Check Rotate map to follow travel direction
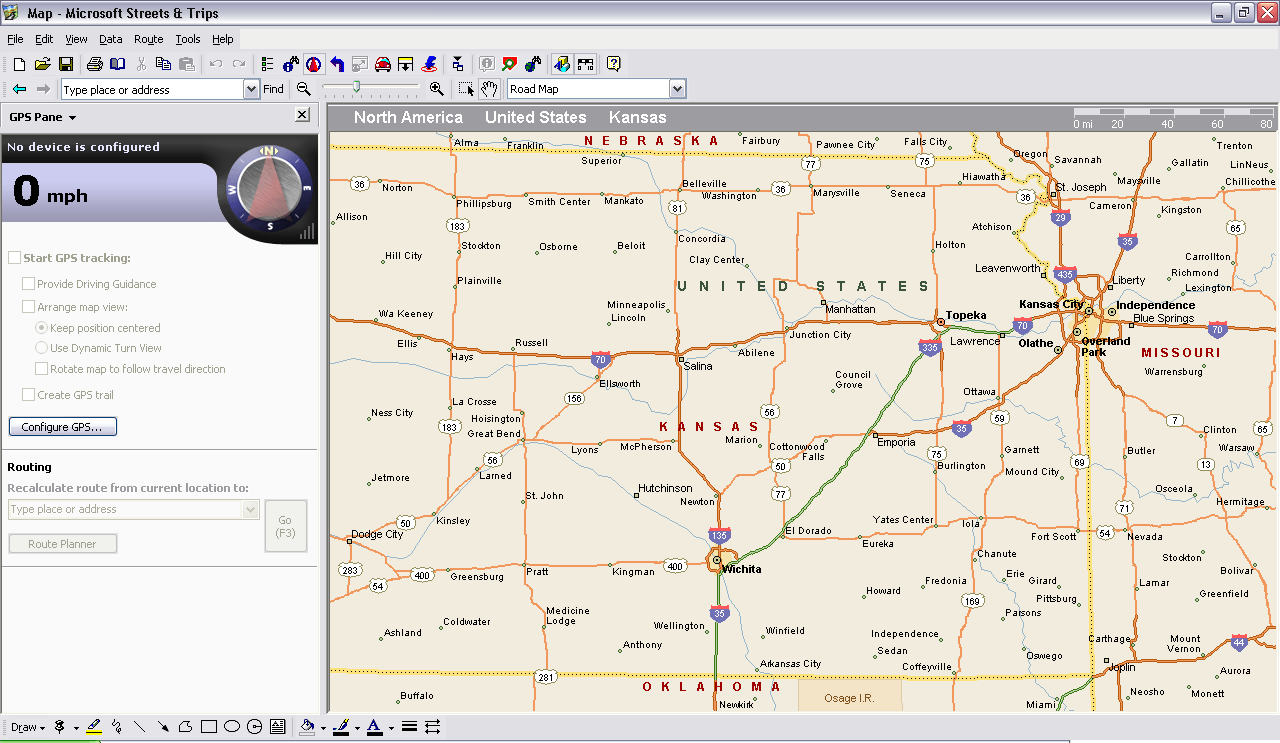1280x743 pixels. pyautogui.click(x=42, y=369)
